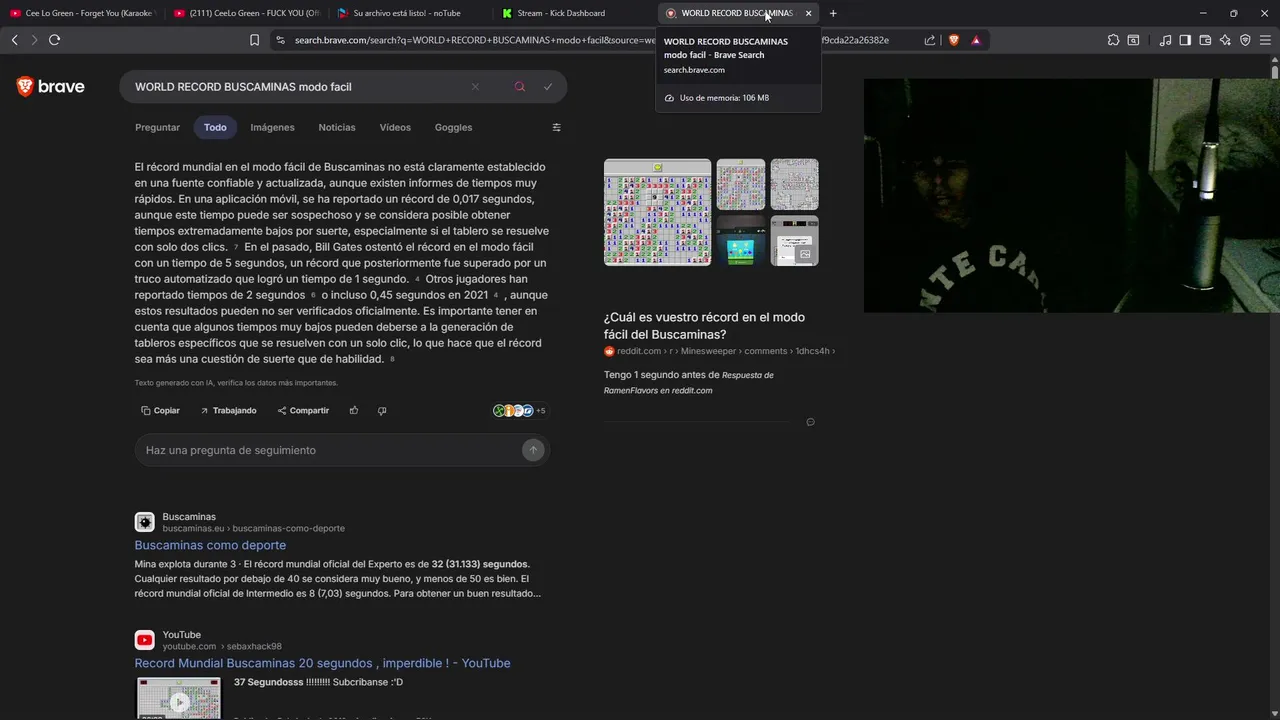
Task: Open the tab search icon in the toolbar
Action: 1133,40
